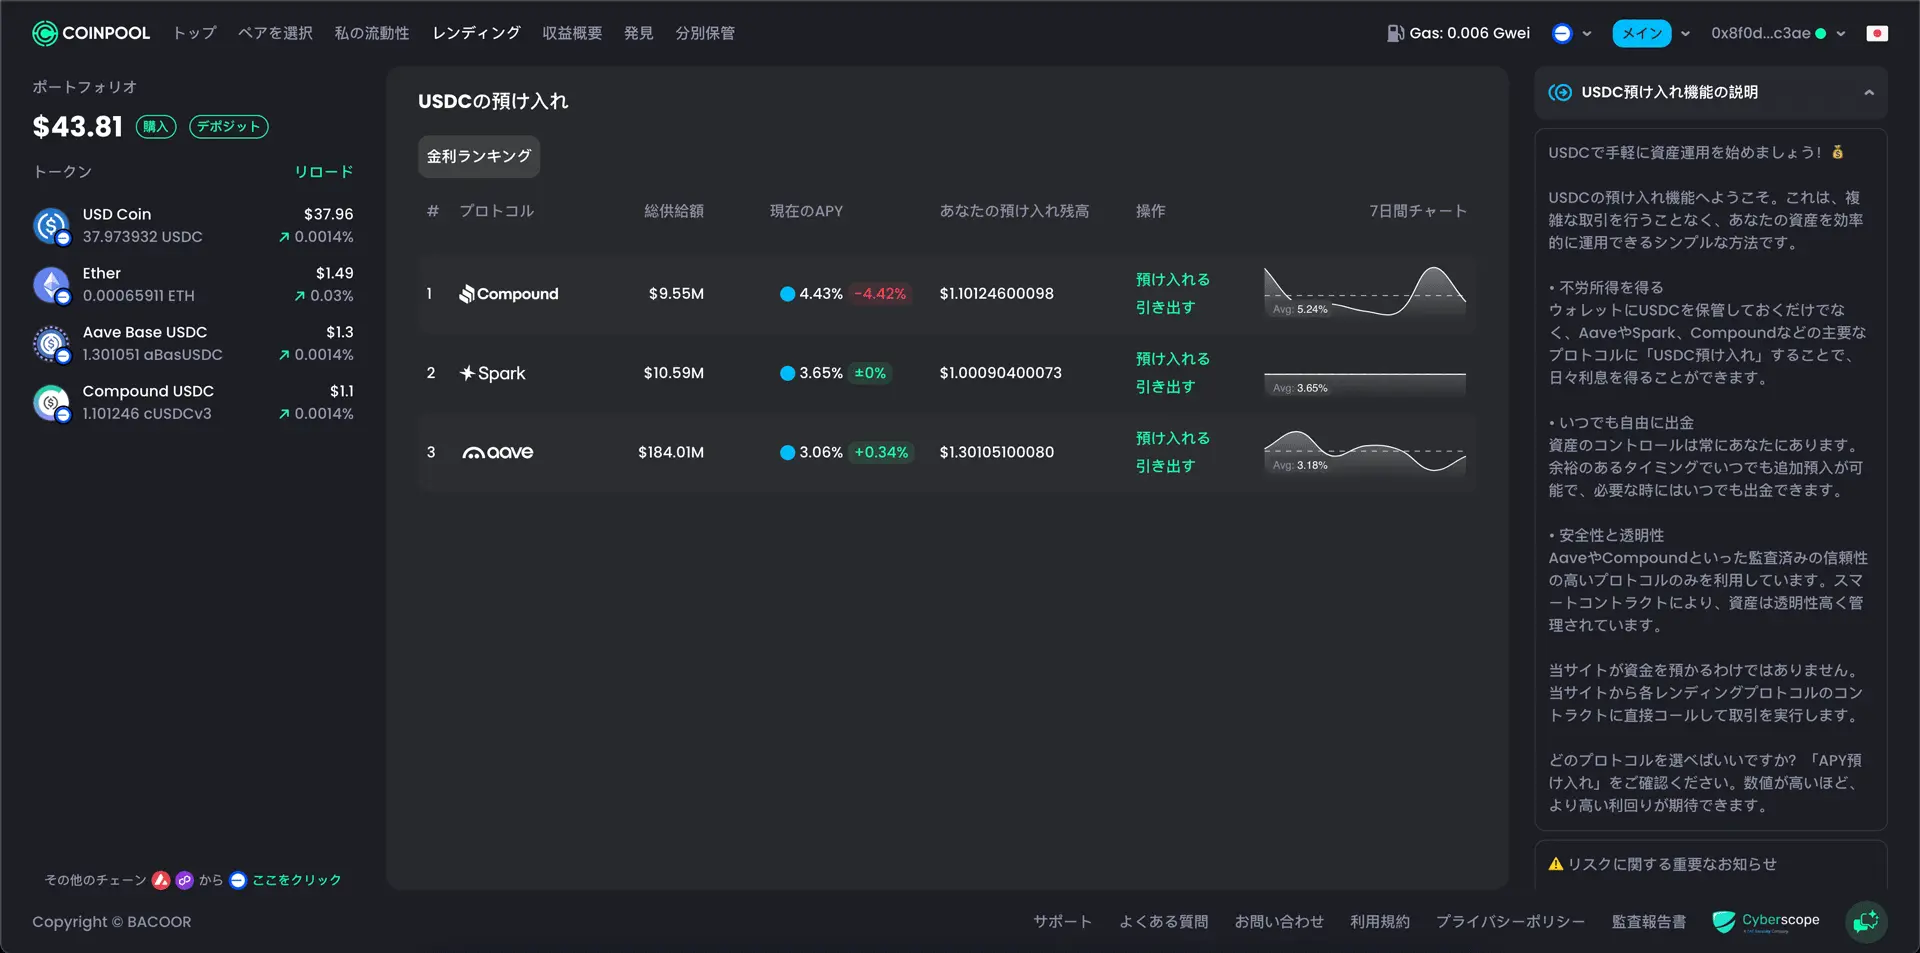Click the red Avalanche chain icon
The width and height of the screenshot is (1920, 953).
[161, 880]
